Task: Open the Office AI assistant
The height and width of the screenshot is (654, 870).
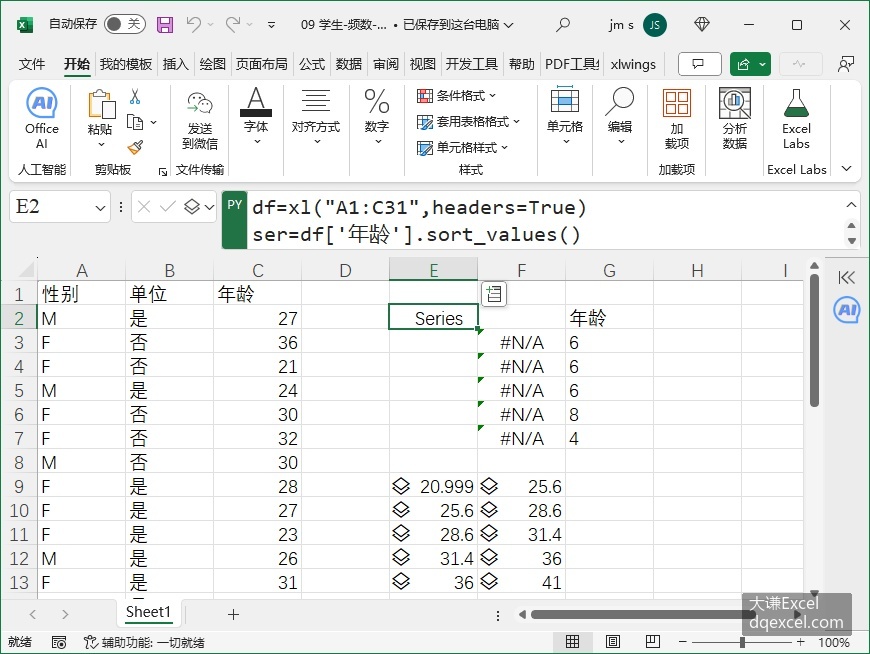Action: click(42, 118)
